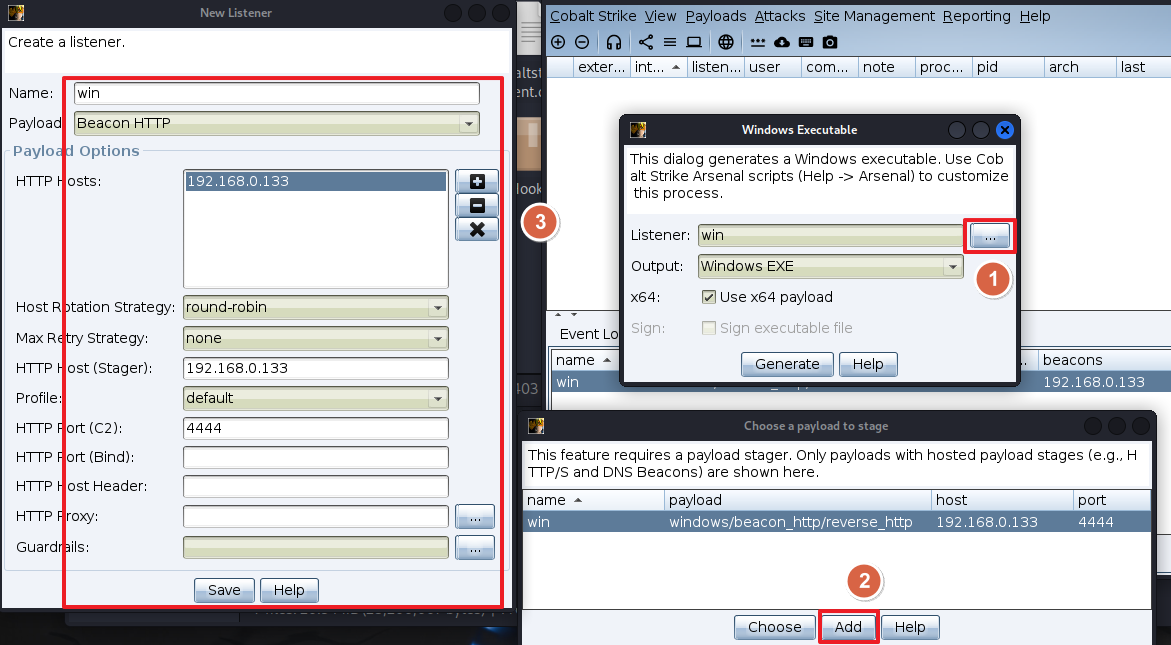
Task: Click Help in New Listener dialog
Action: (289, 591)
